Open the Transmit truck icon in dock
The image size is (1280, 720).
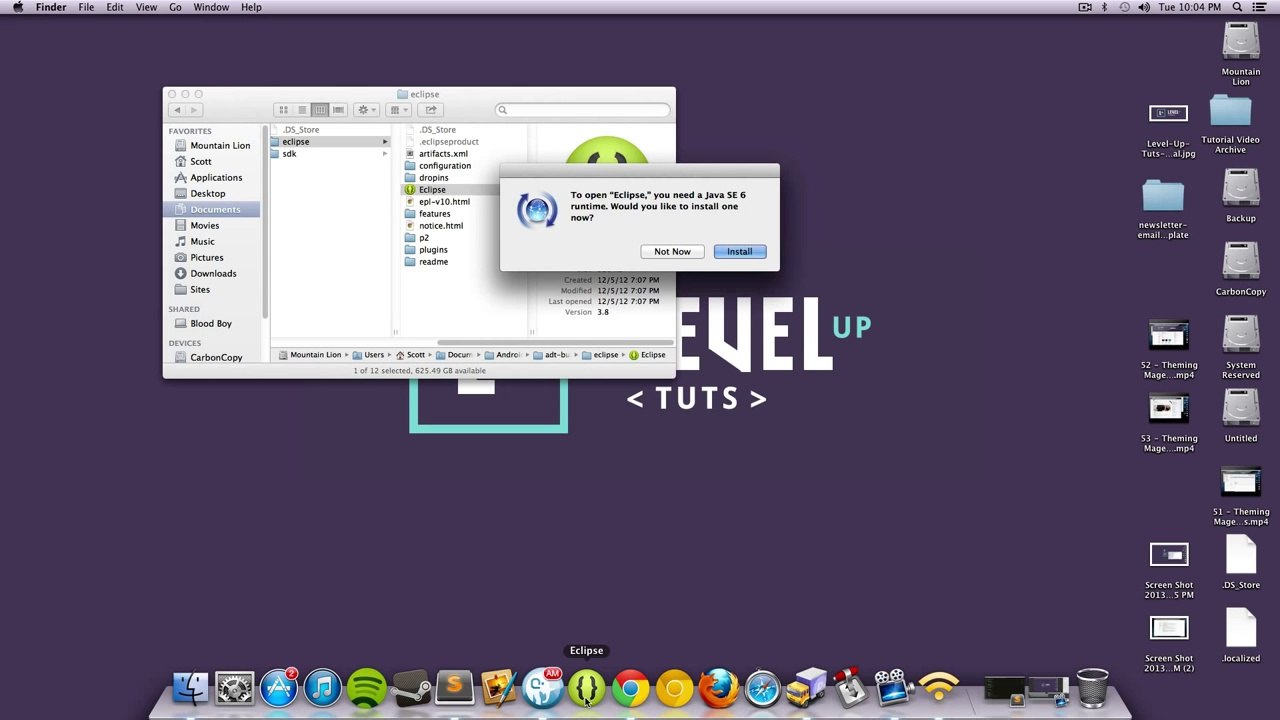[806, 688]
